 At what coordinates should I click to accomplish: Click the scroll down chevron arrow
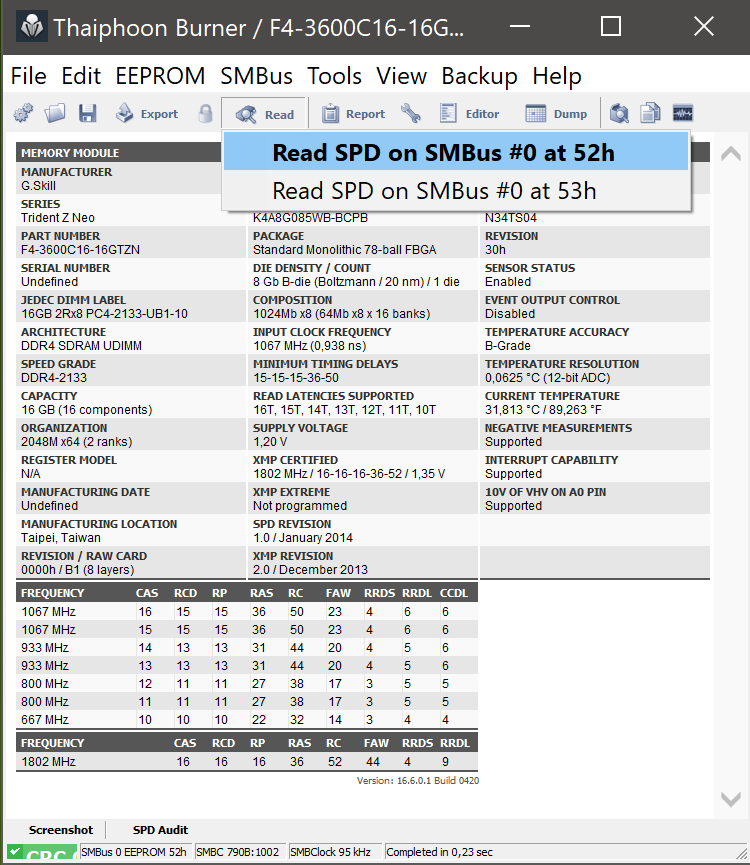point(731,798)
